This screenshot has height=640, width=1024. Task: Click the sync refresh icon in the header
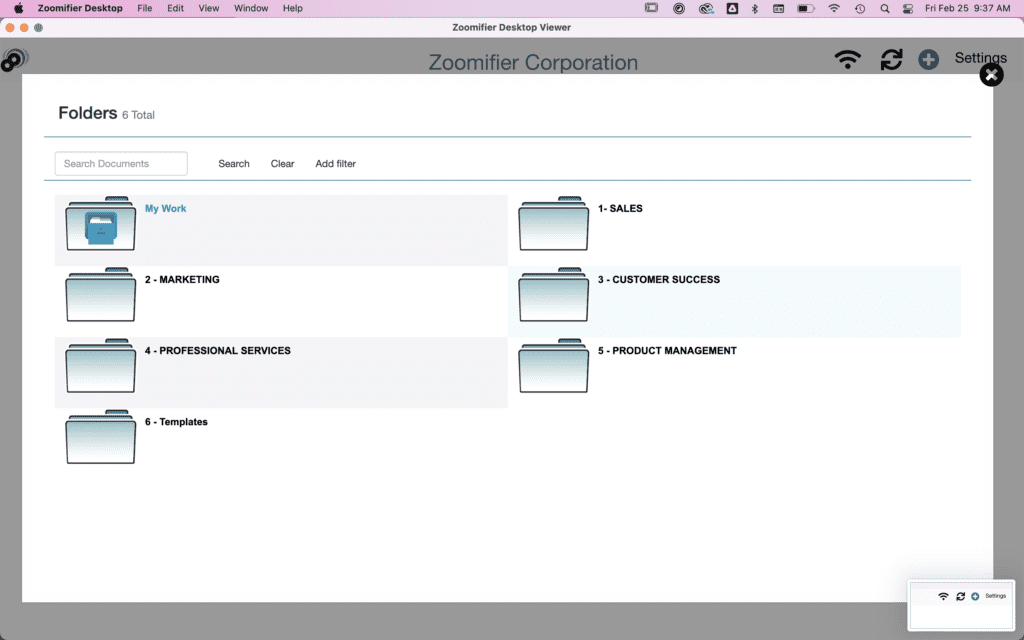coord(891,59)
